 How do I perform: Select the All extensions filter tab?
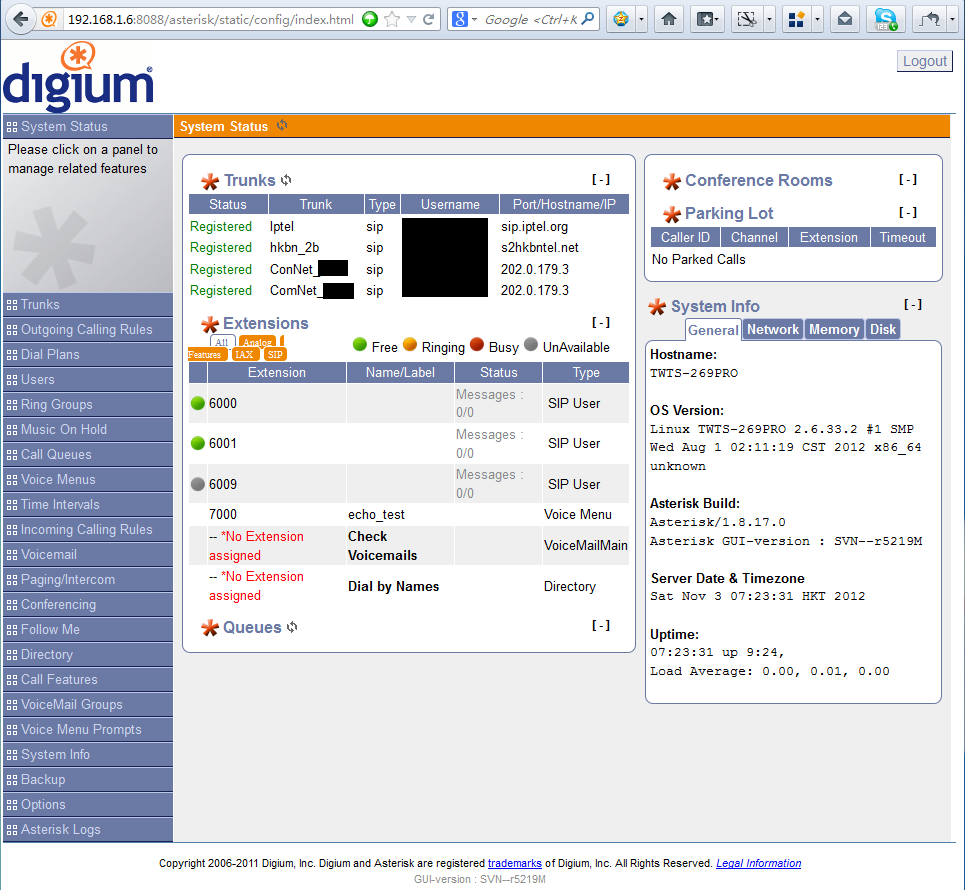pos(222,342)
